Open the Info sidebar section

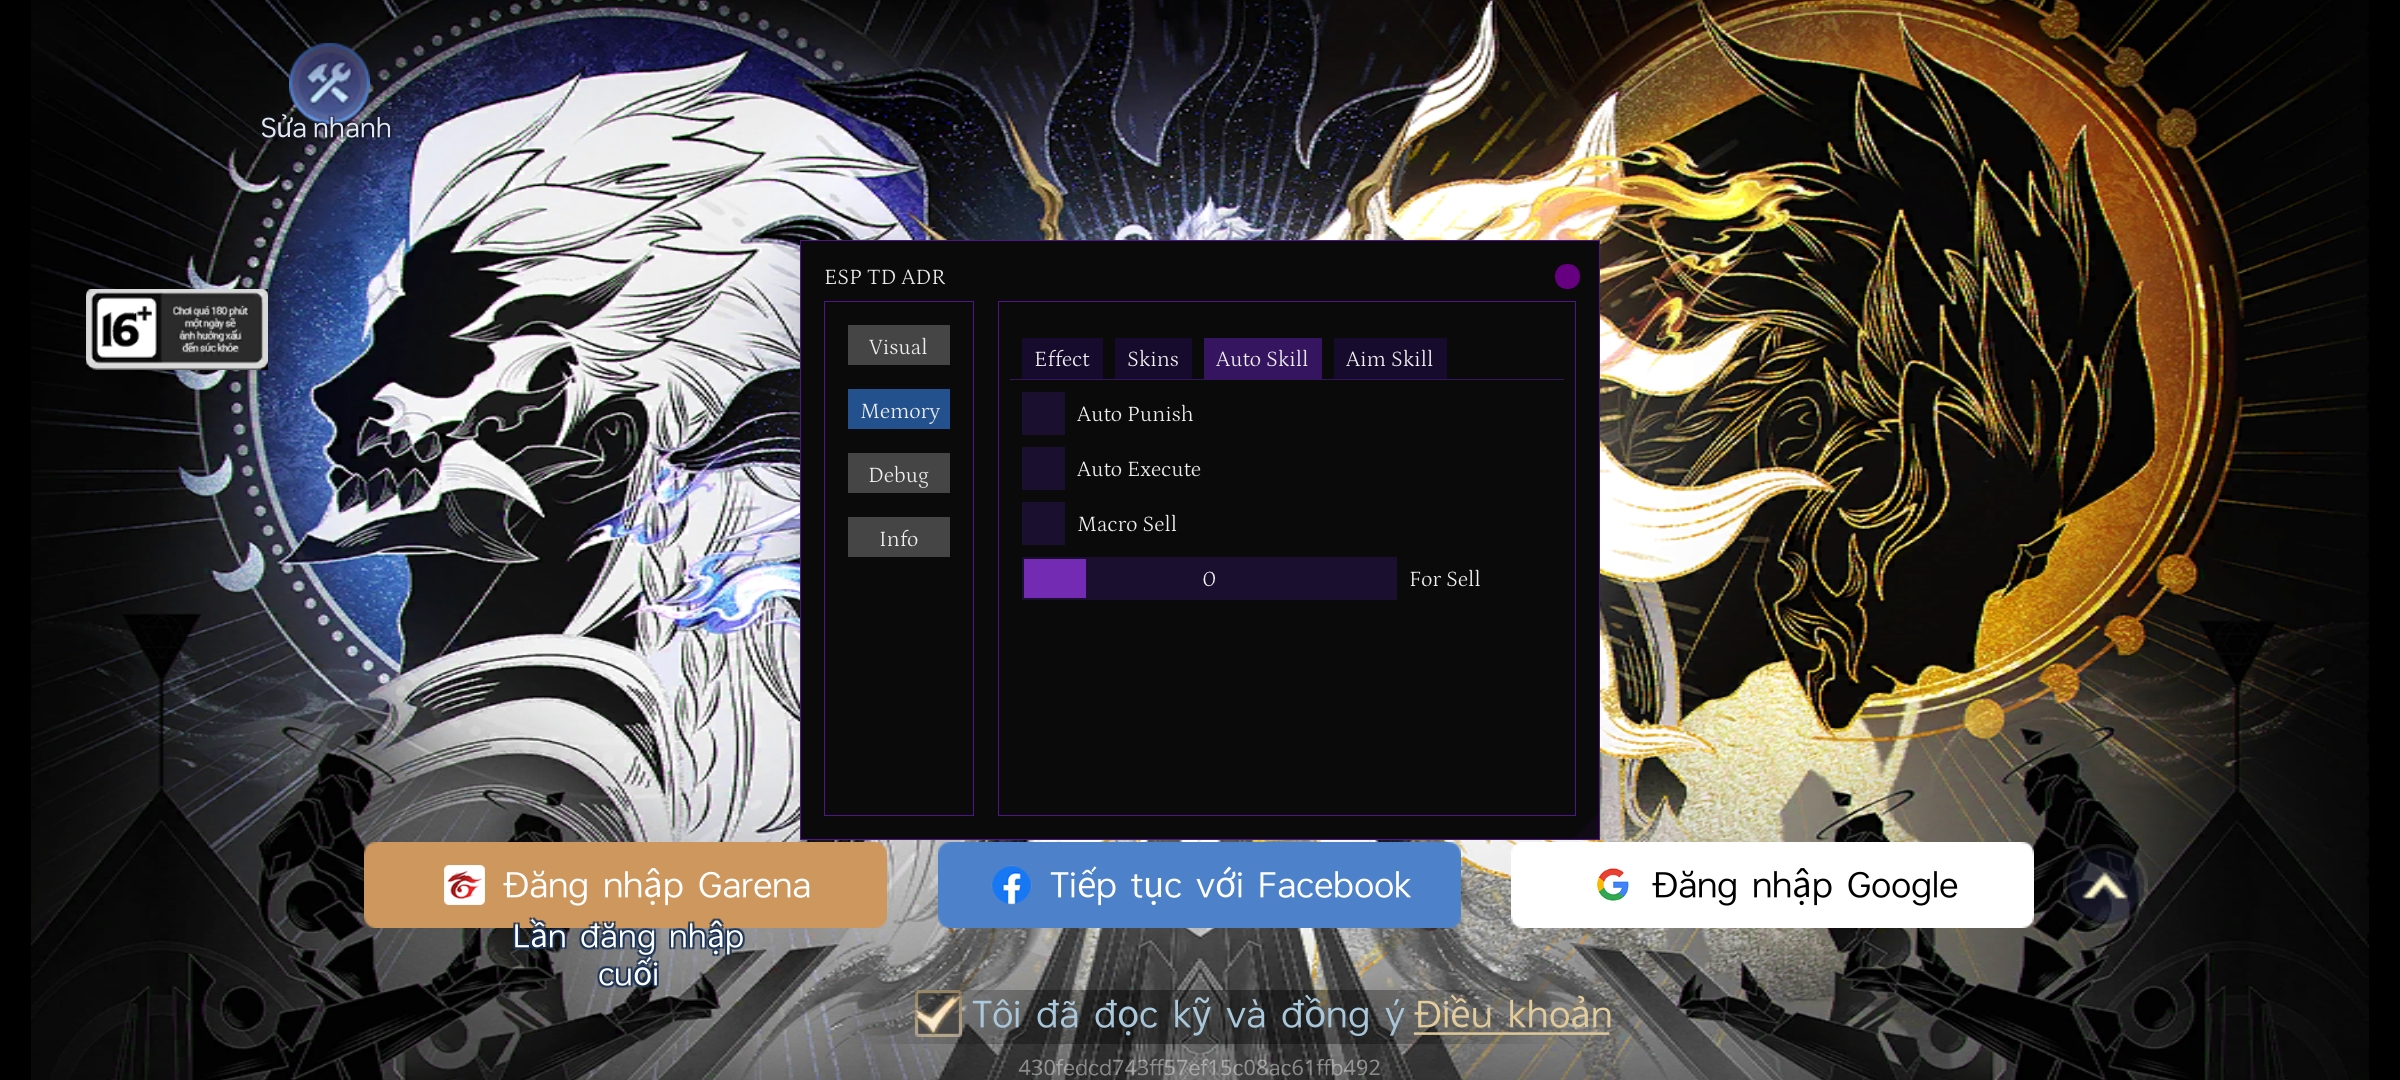pyautogui.click(x=899, y=538)
